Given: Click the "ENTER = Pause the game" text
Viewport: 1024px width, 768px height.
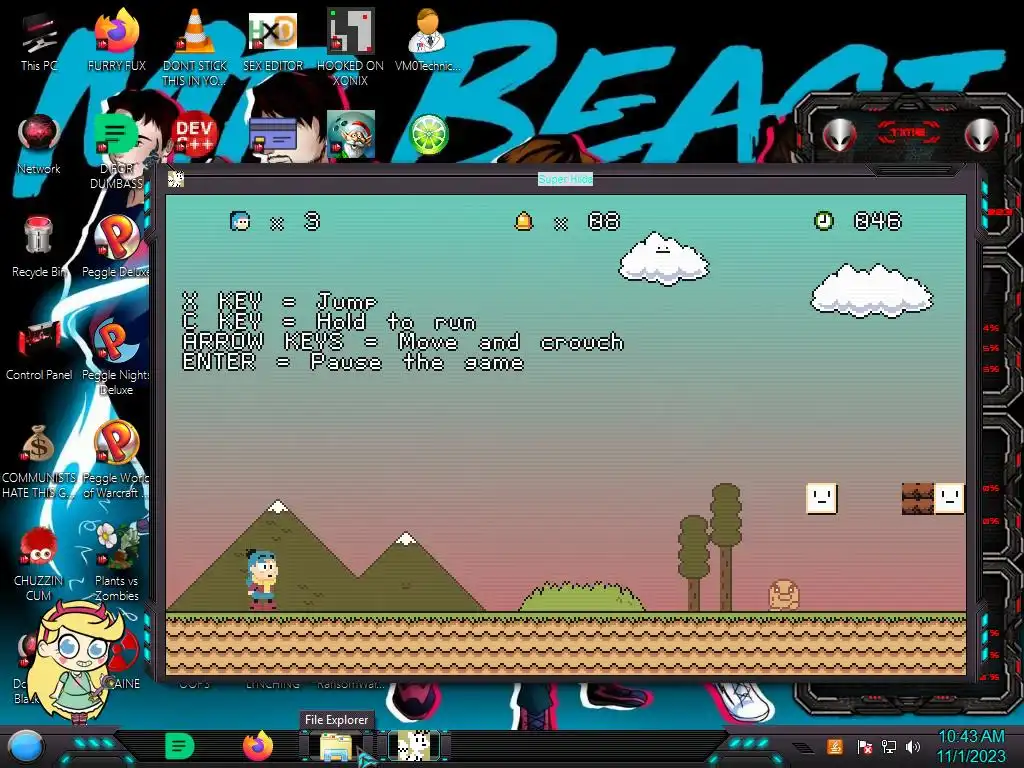Looking at the screenshot, I should 353,362.
